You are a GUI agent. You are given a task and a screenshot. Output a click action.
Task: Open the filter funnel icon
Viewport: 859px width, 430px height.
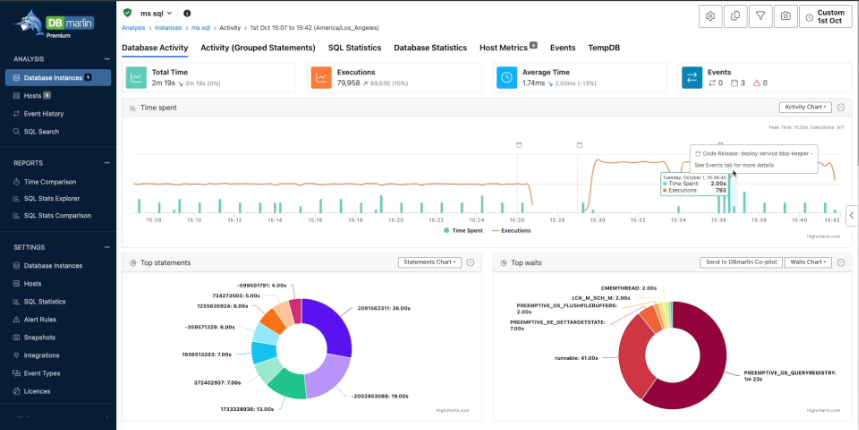click(761, 16)
